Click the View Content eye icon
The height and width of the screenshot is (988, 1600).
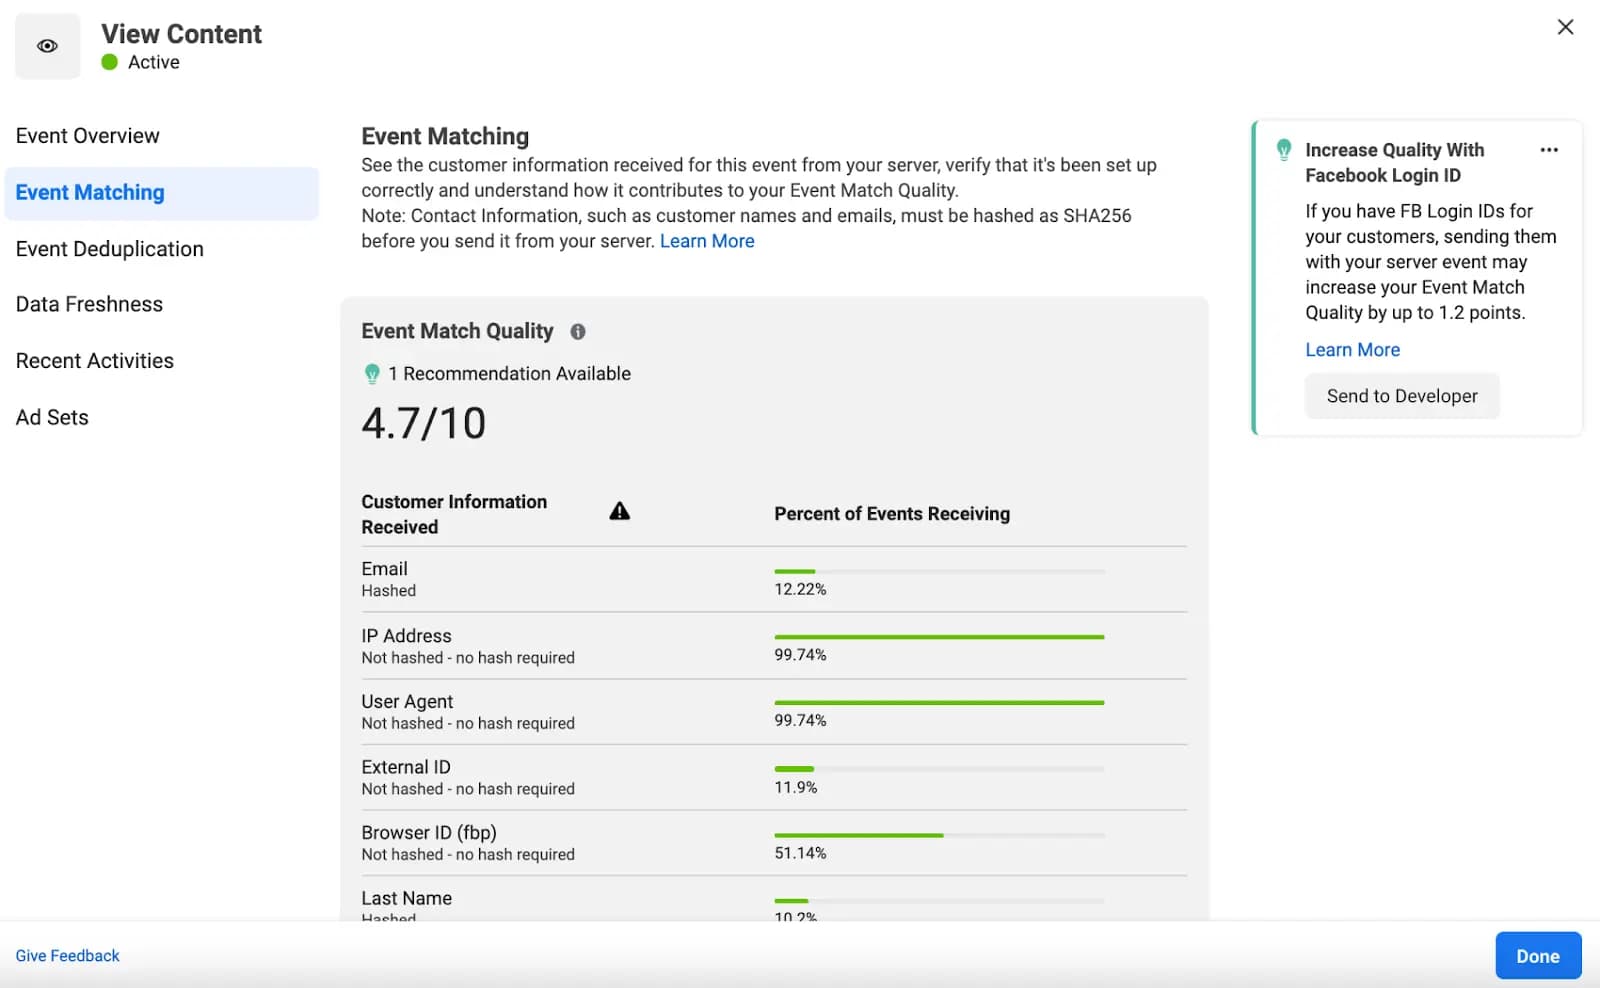point(47,46)
